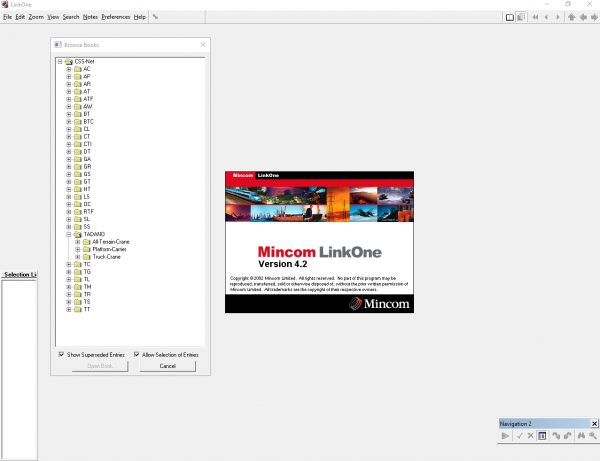The width and height of the screenshot is (600, 461).
Task: Click the double-left rewind arrow in toolbar
Action: pyautogui.click(x=535, y=17)
